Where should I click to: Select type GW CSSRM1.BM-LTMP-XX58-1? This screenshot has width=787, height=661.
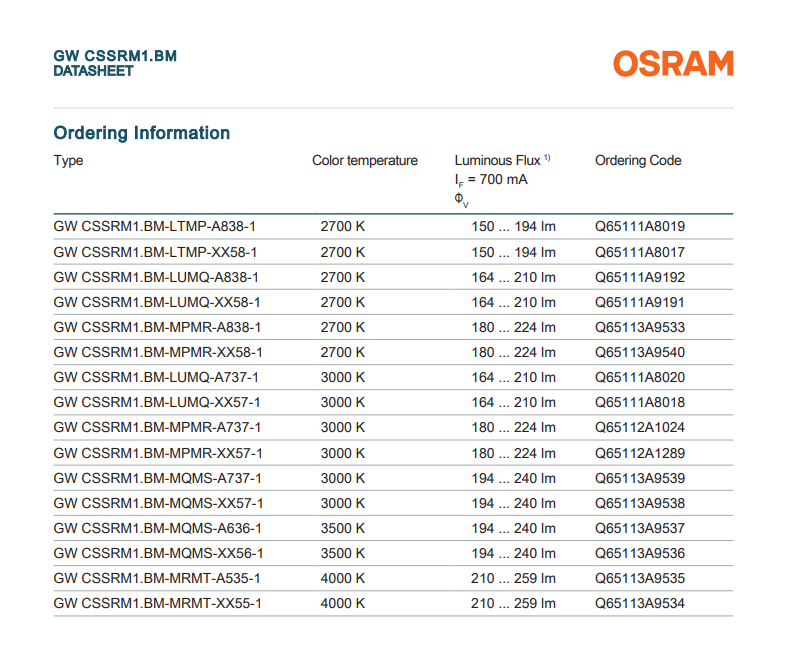[155, 252]
